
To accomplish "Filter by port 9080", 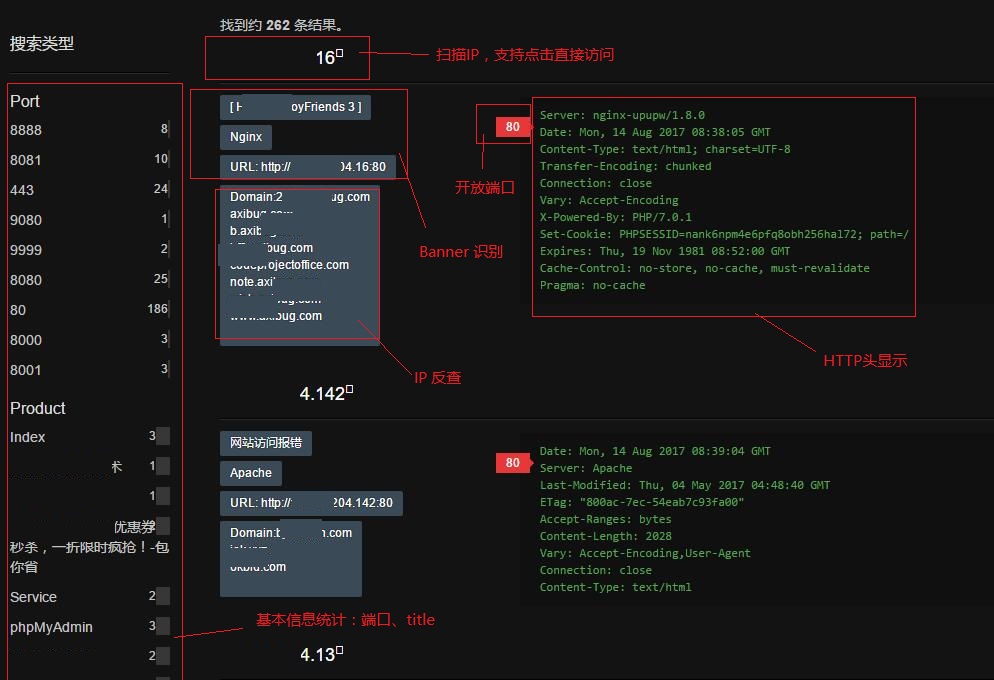I will (x=26, y=219).
